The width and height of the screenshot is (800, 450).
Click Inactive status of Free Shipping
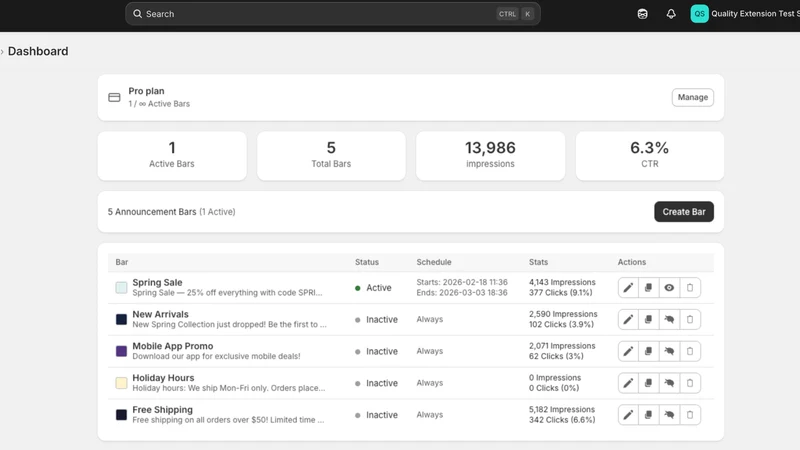coord(377,415)
